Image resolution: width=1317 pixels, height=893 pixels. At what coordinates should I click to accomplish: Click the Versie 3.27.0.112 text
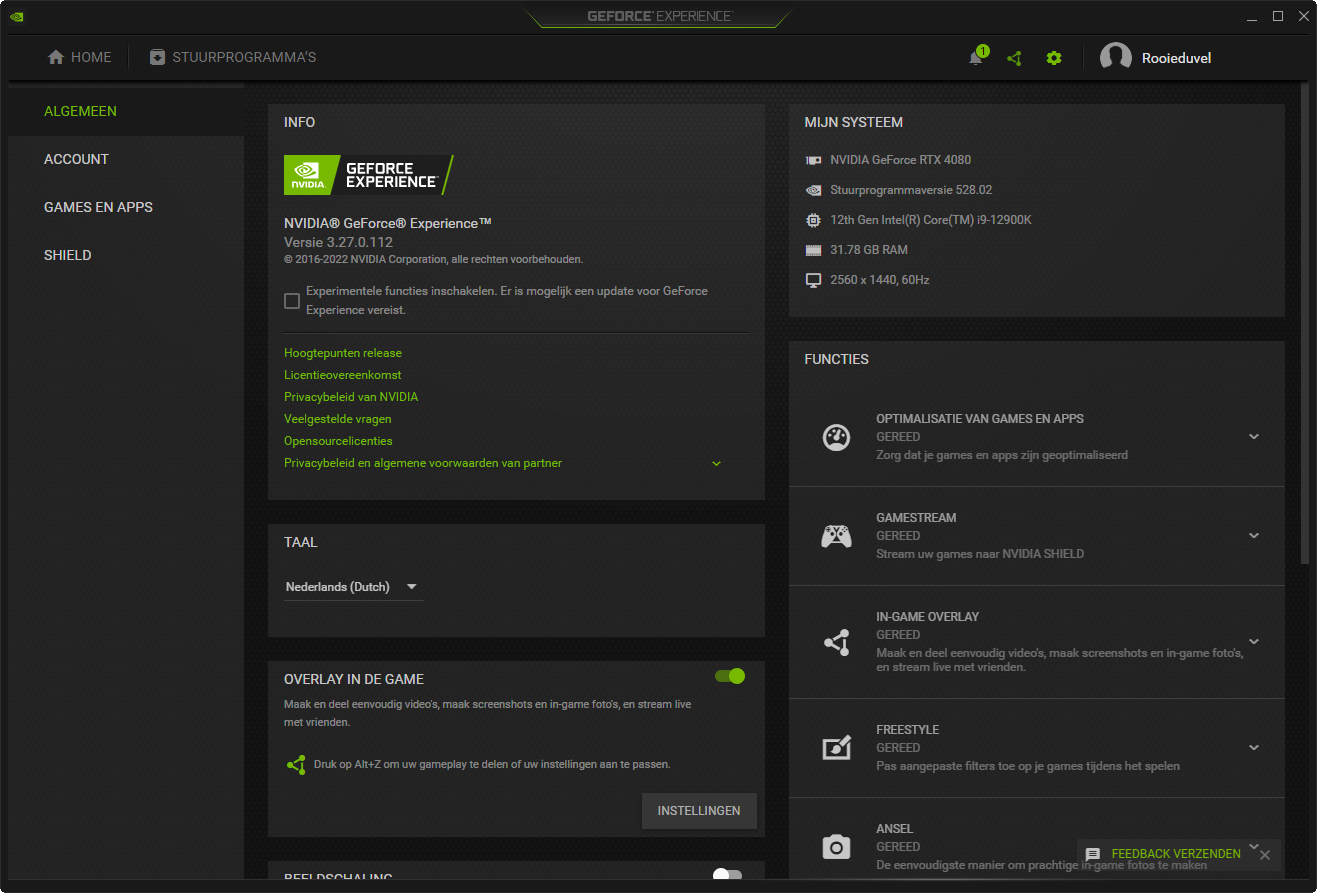pyautogui.click(x=338, y=242)
